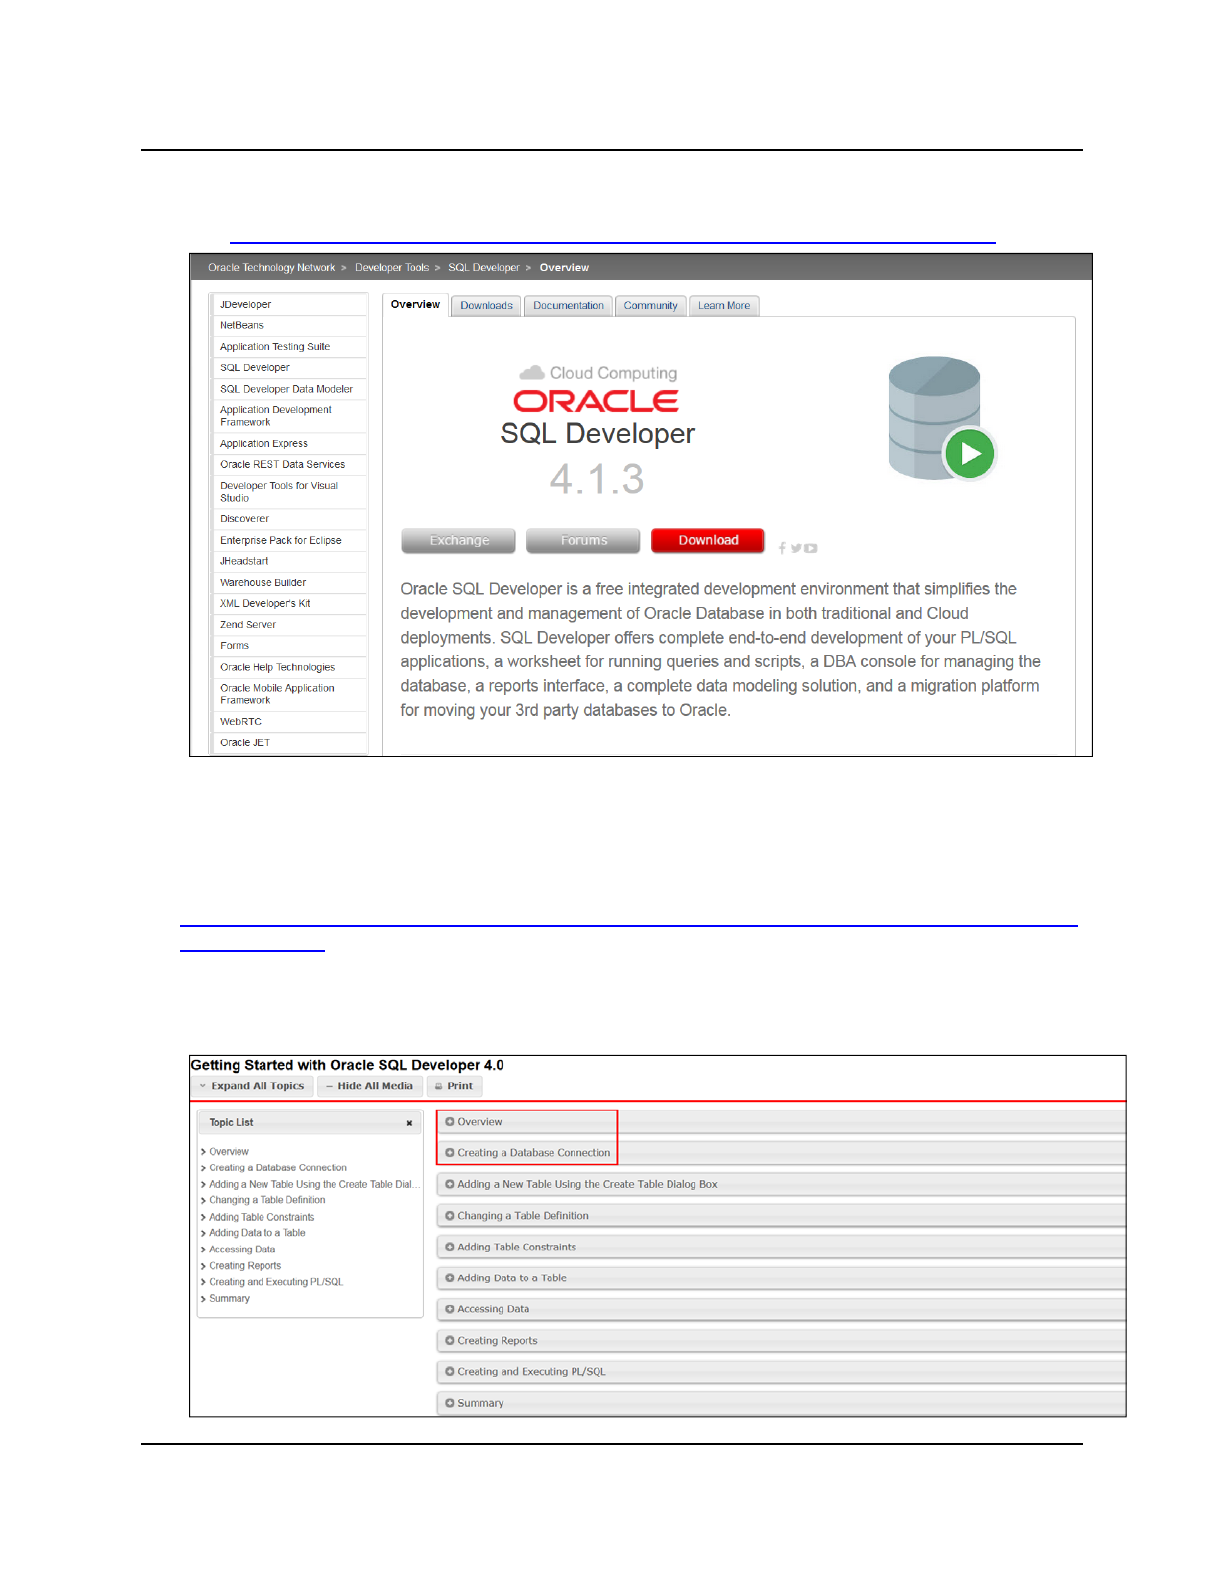Select Adding Table Constraints in Topic List
This screenshot has width=1224, height=1584.
pos(261,1218)
